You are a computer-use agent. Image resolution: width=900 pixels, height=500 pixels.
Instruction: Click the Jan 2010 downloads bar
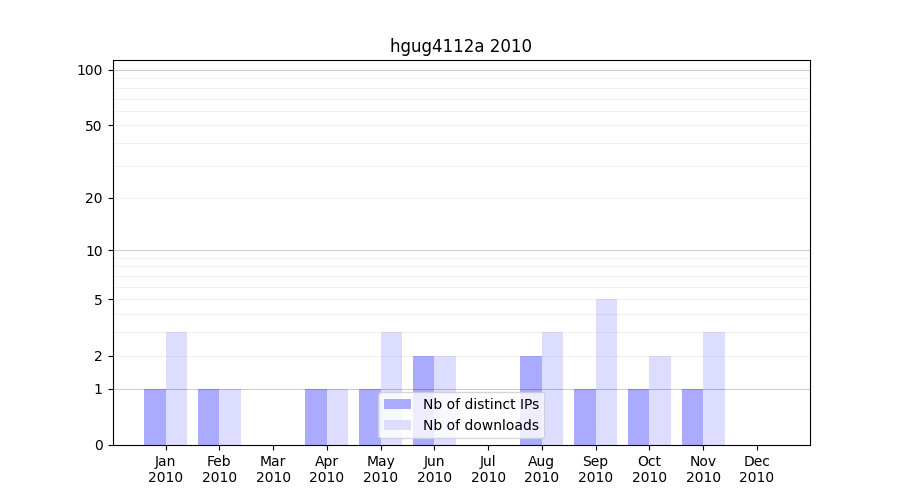tap(176, 388)
